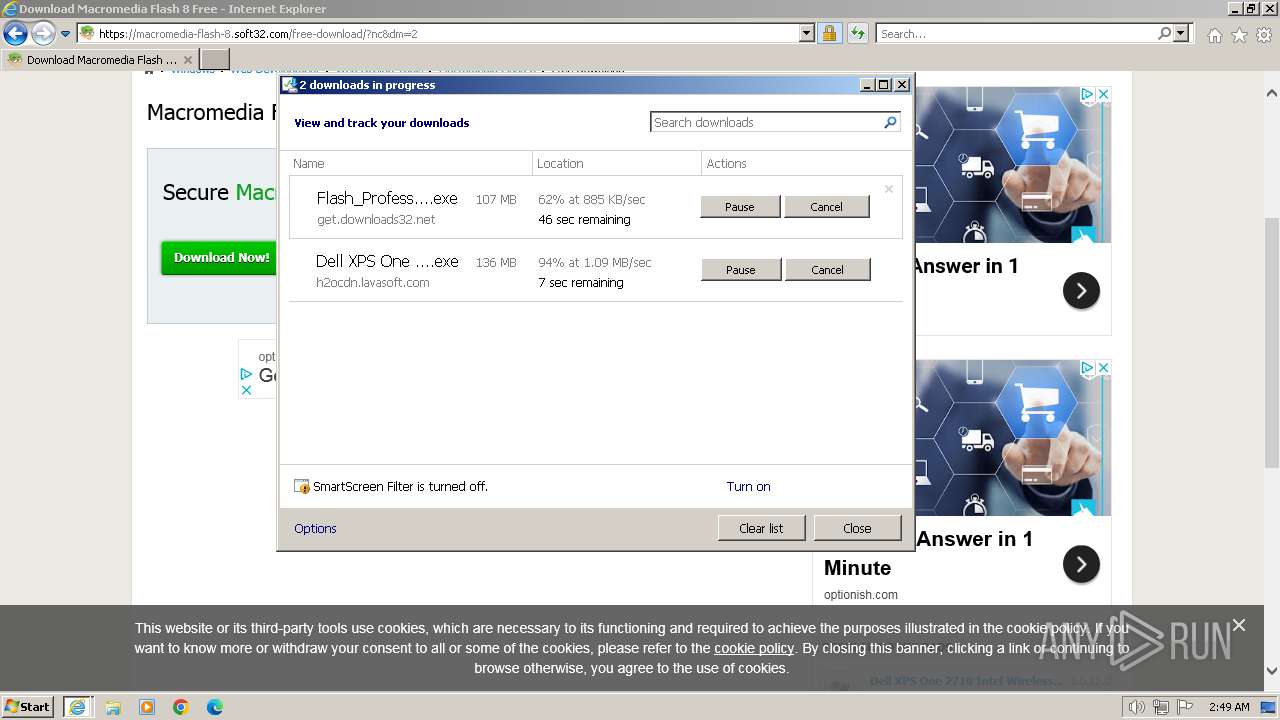
Task: Expand the search provider dropdown
Action: pyautogui.click(x=1181, y=34)
